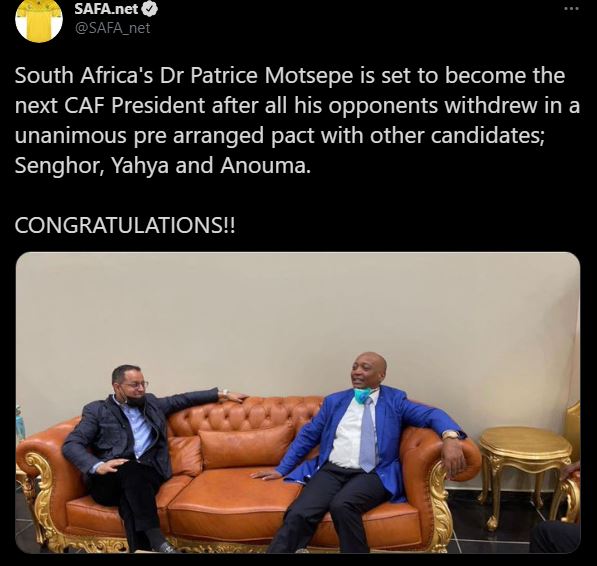597x566 pixels.
Task: Click the verified badge beside SAFA.net
Action: tap(149, 10)
